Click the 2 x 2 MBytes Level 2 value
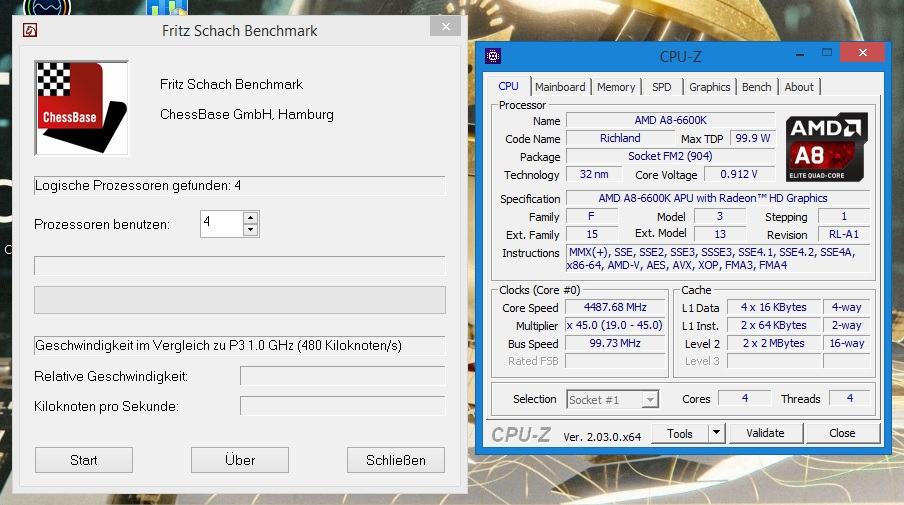The image size is (904, 505). (774, 343)
